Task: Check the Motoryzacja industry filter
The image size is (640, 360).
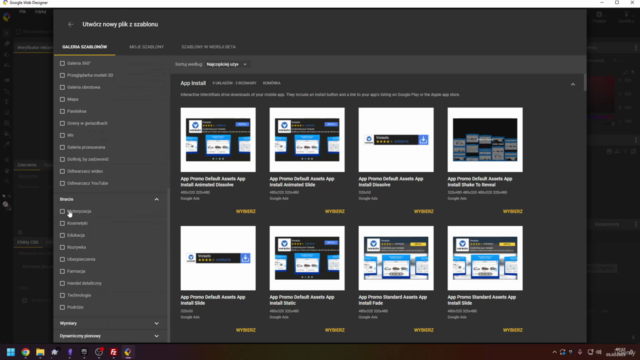Action: (x=62, y=211)
